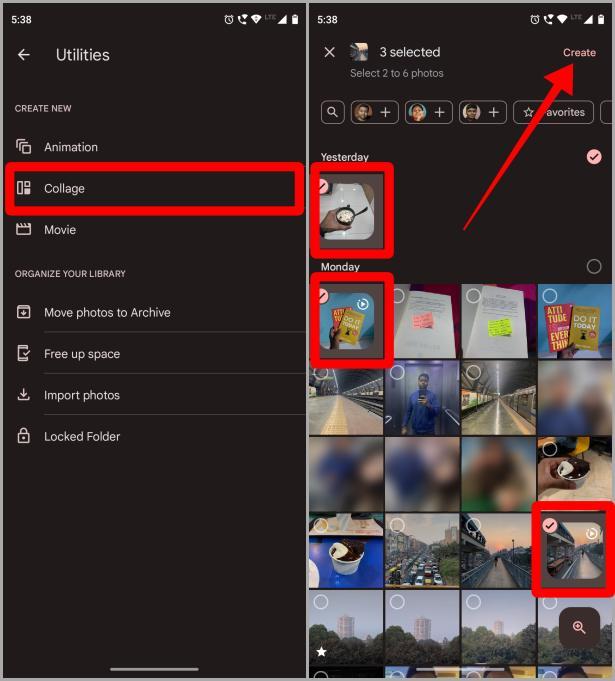Deselect all Yesterday photos checkmark

(594, 157)
